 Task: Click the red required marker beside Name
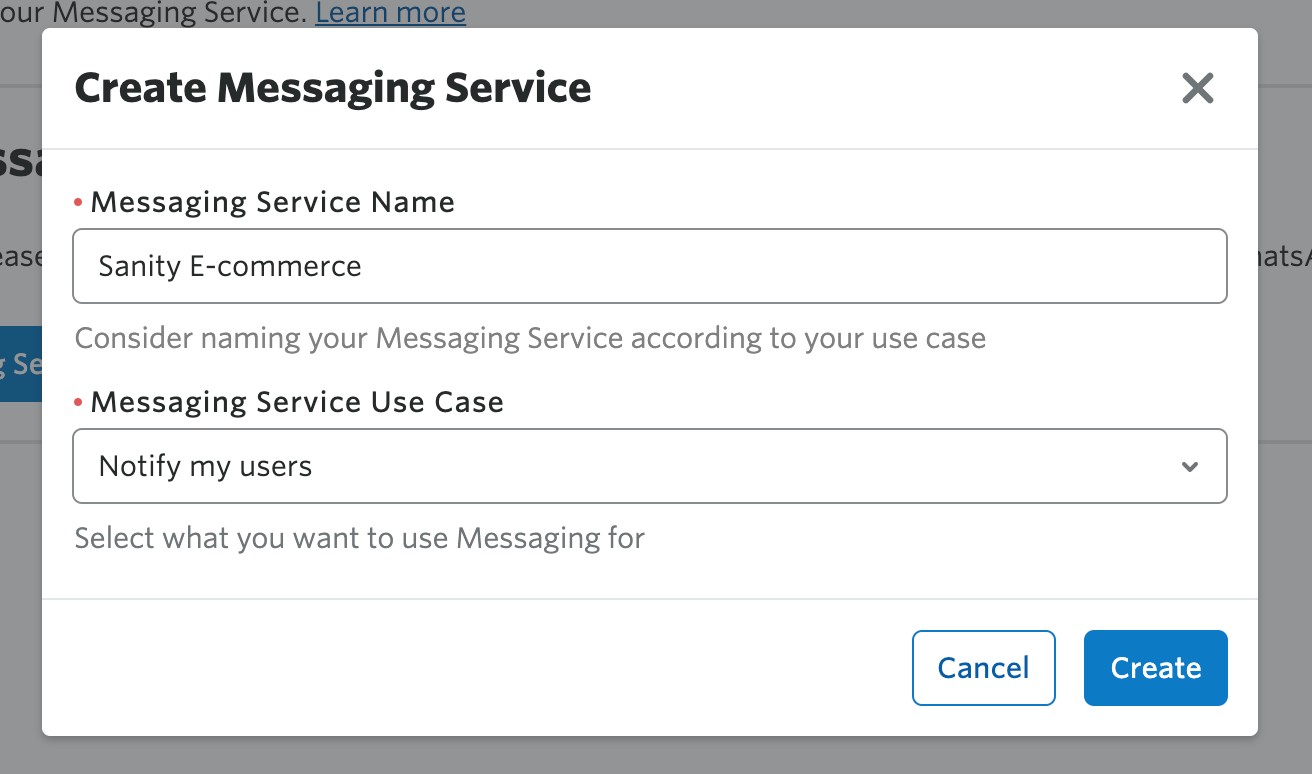tap(78, 201)
